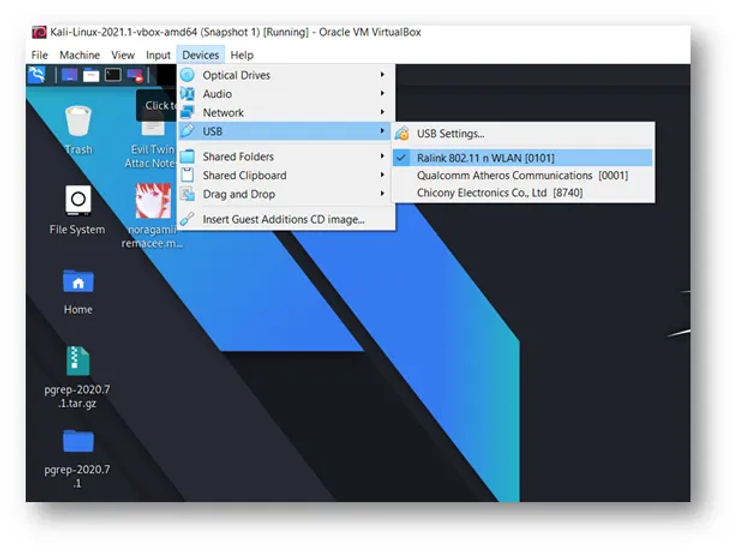Open the file manager icon in Kali panel
Screen dimensions: 740x552
[x=91, y=75]
